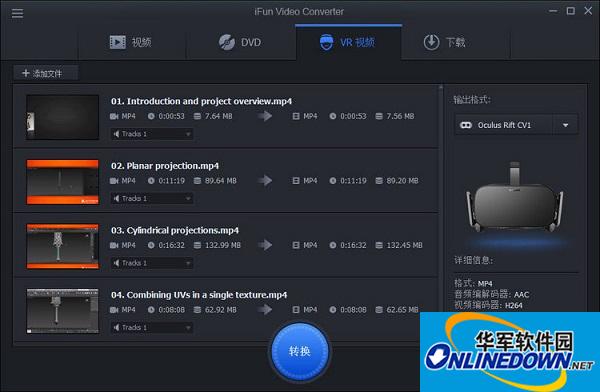The image size is (600, 392).
Task: Click source camera icon in Planar projection row
Action: point(114,181)
